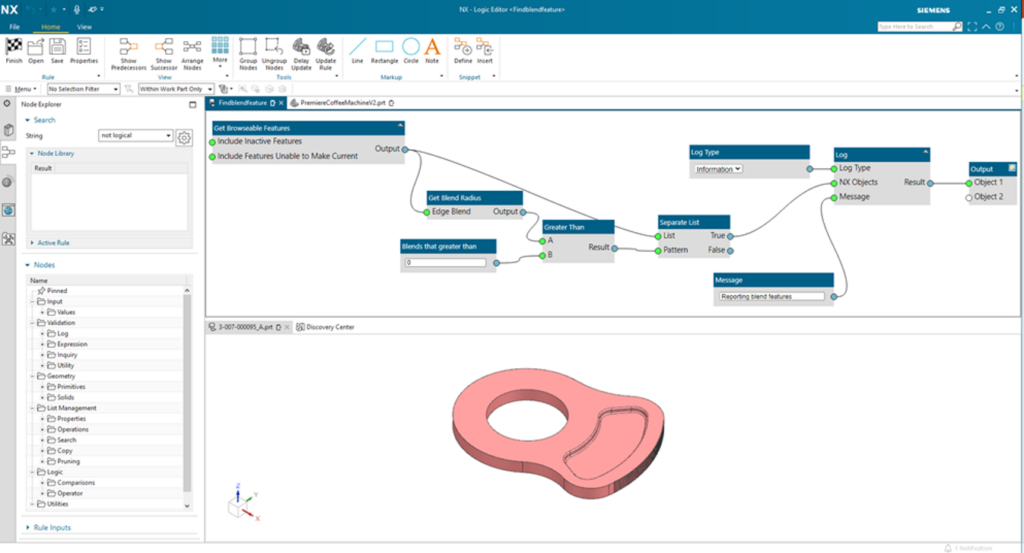1024x553 pixels.
Task: Click the Define snippet icon
Action: (462, 47)
